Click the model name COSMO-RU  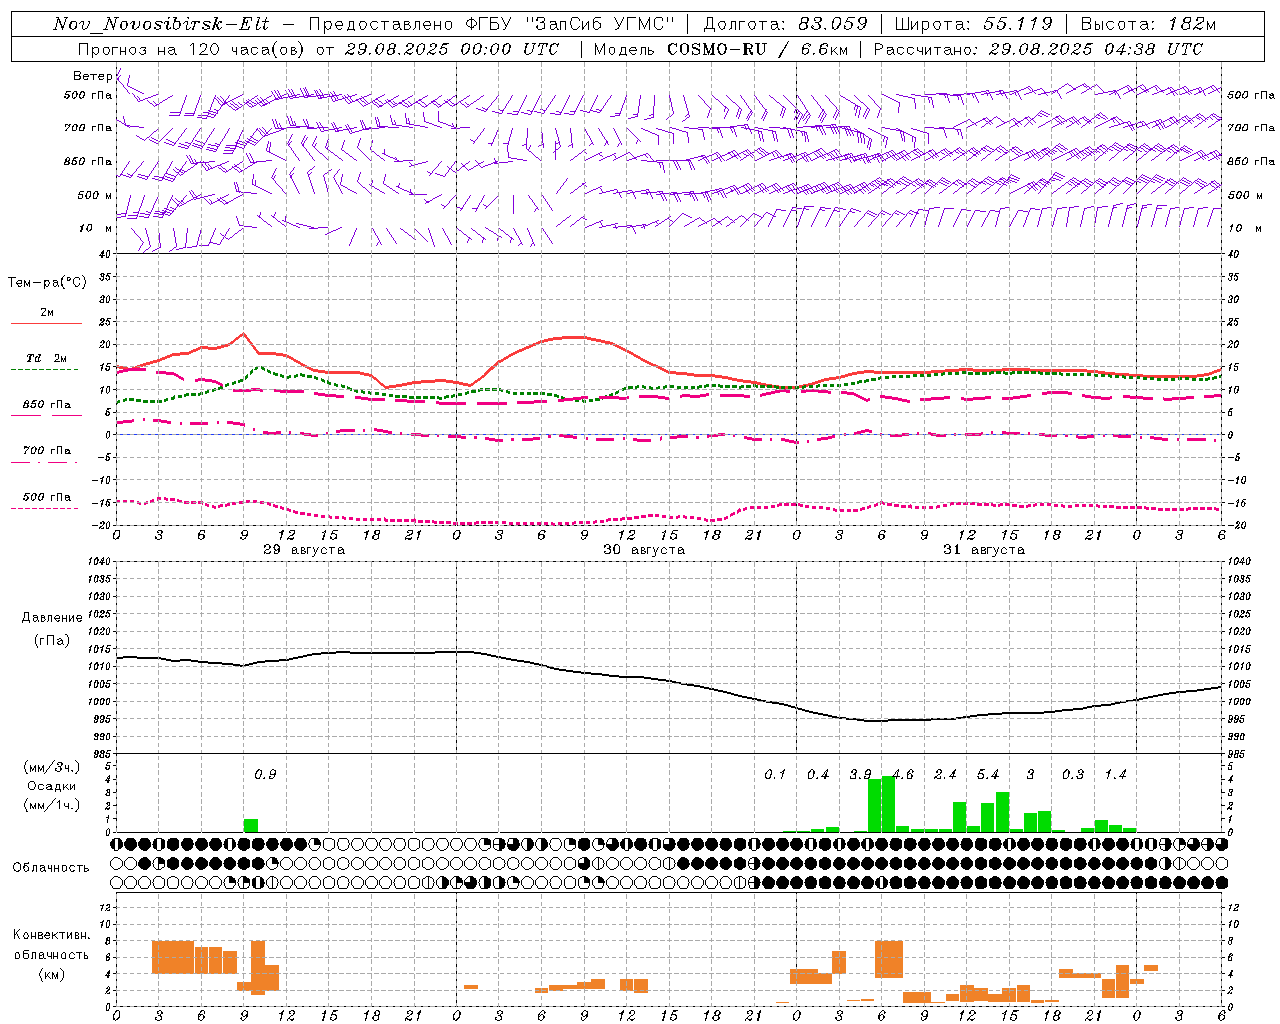click(717, 49)
